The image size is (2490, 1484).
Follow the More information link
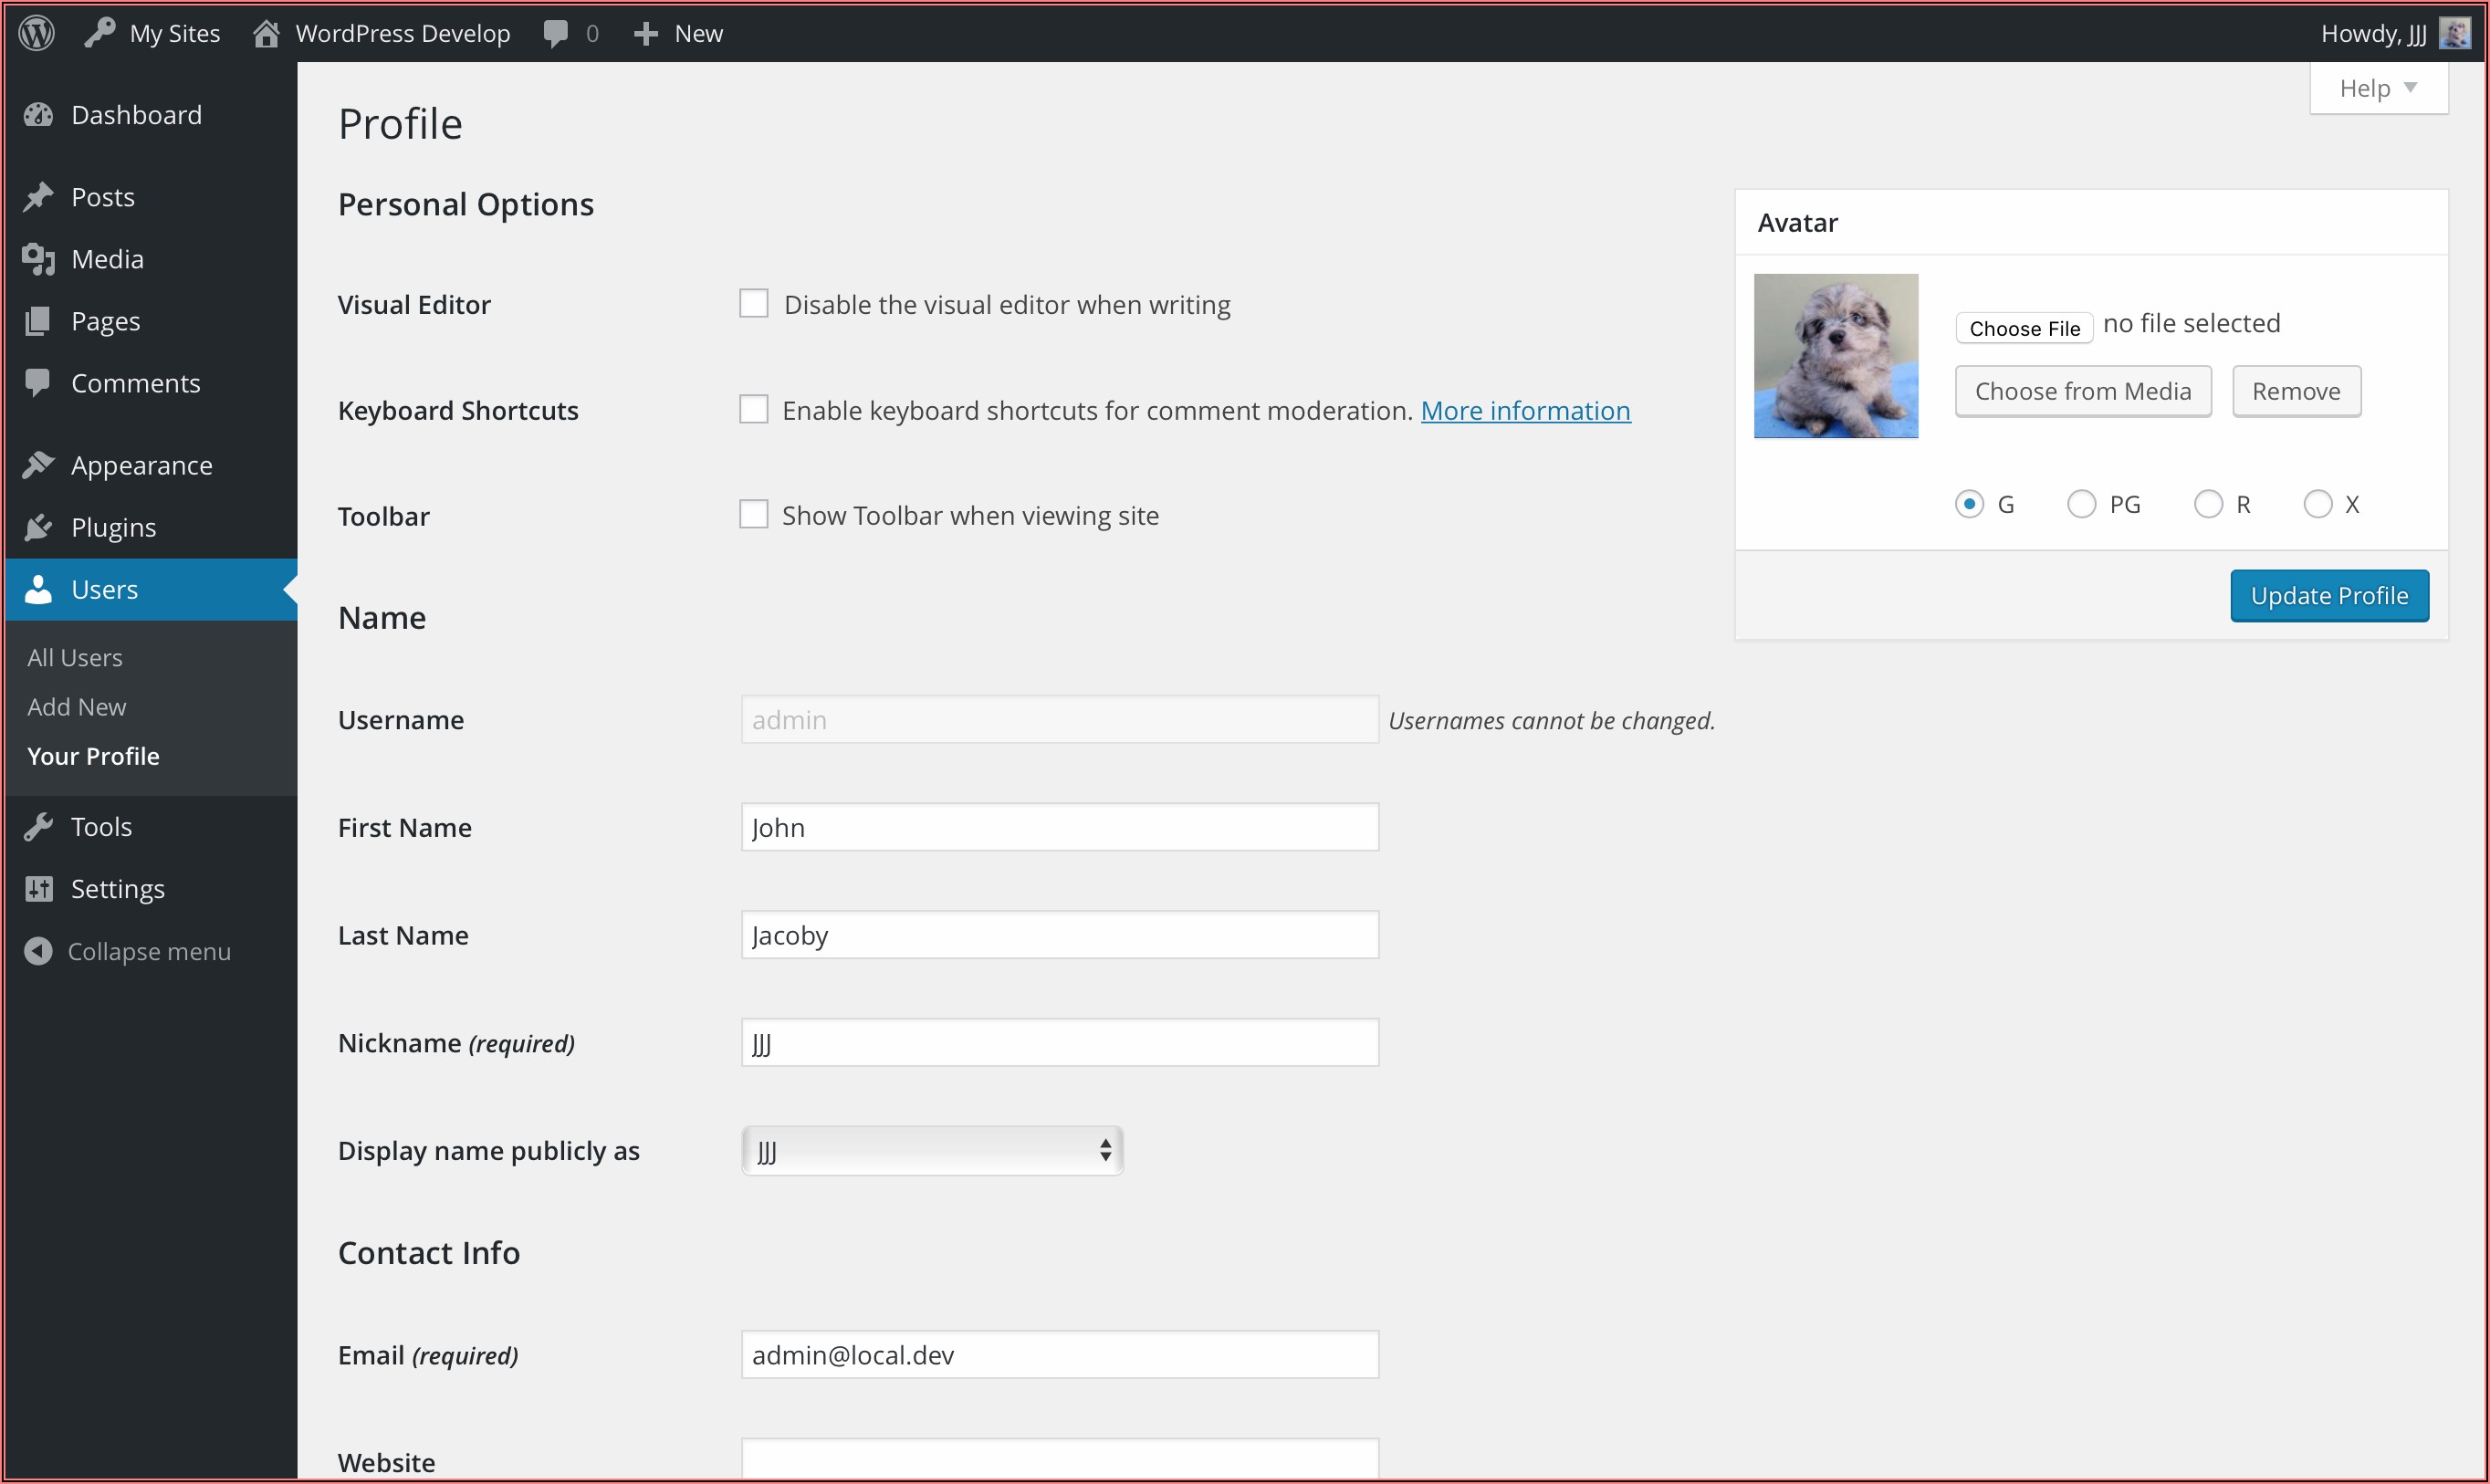[1525, 410]
